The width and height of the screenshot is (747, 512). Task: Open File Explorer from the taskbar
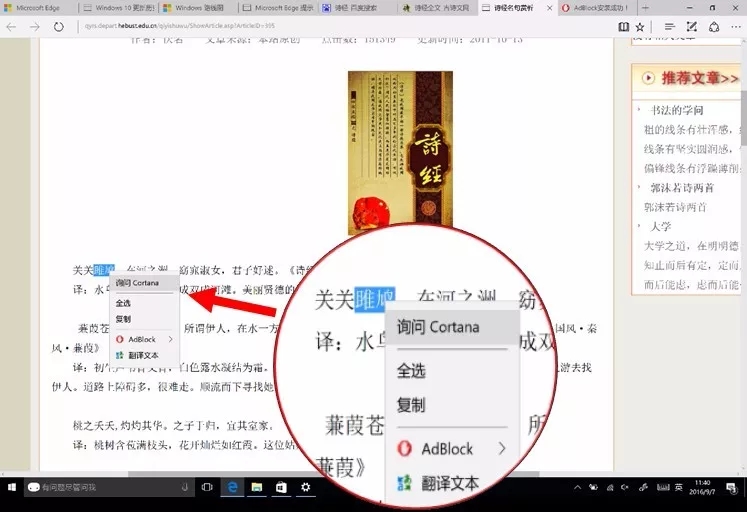(257, 487)
